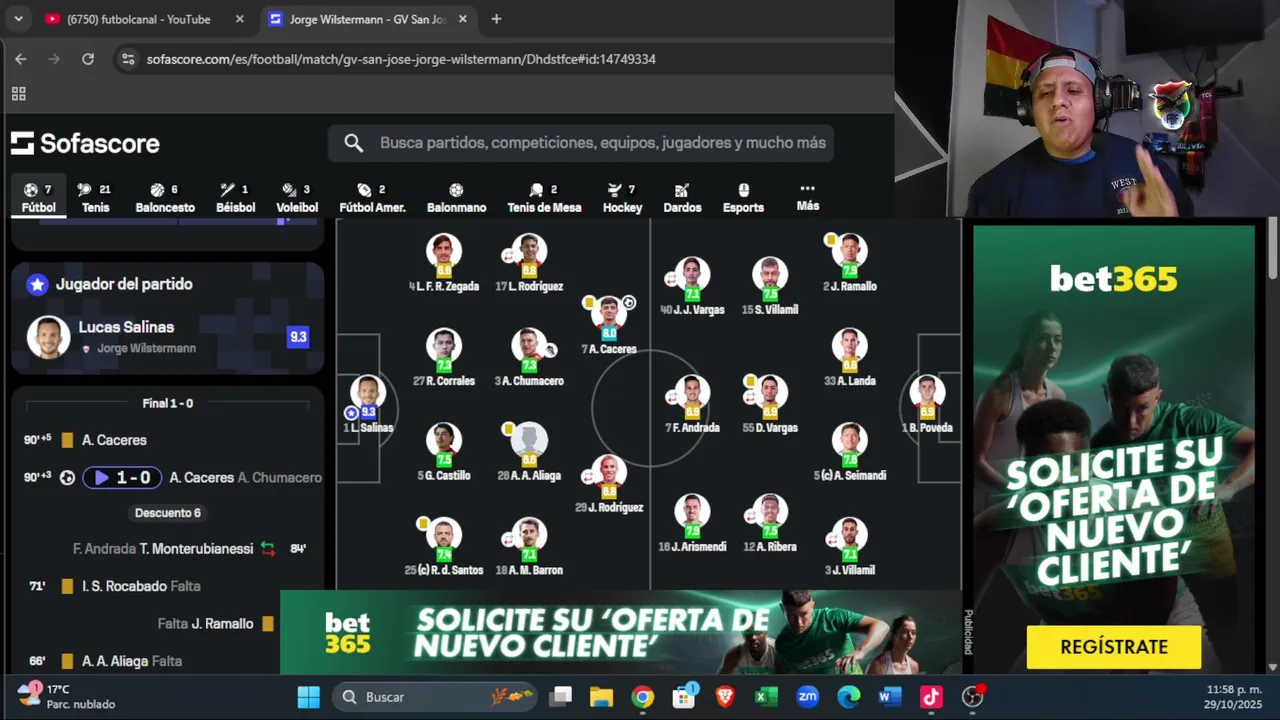The image size is (1280, 720).
Task: Open the Fútbol sport tab
Action: pos(38,198)
